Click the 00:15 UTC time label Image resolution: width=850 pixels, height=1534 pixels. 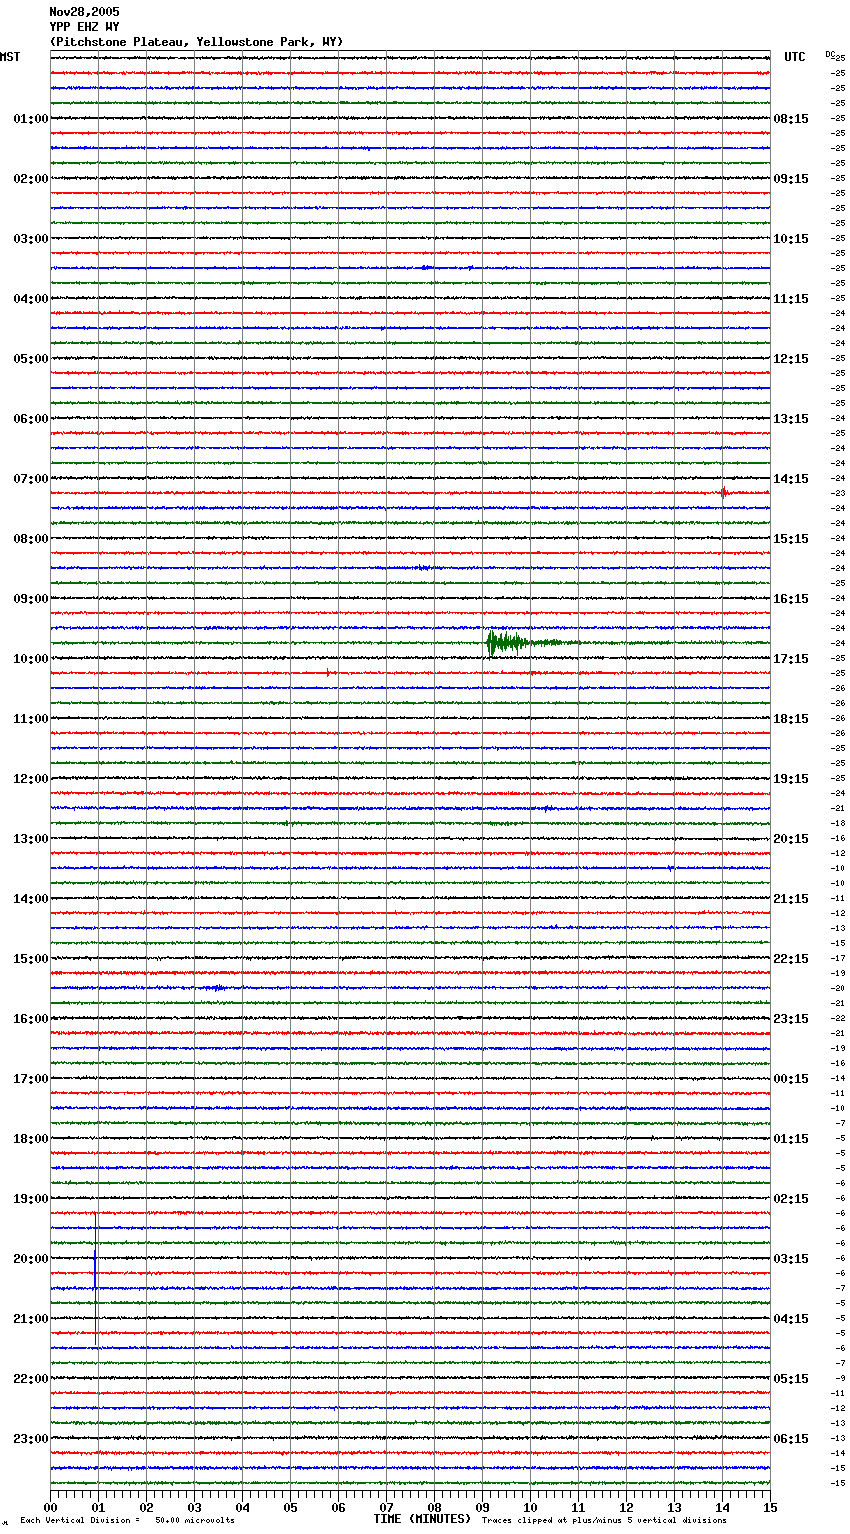(x=791, y=1079)
